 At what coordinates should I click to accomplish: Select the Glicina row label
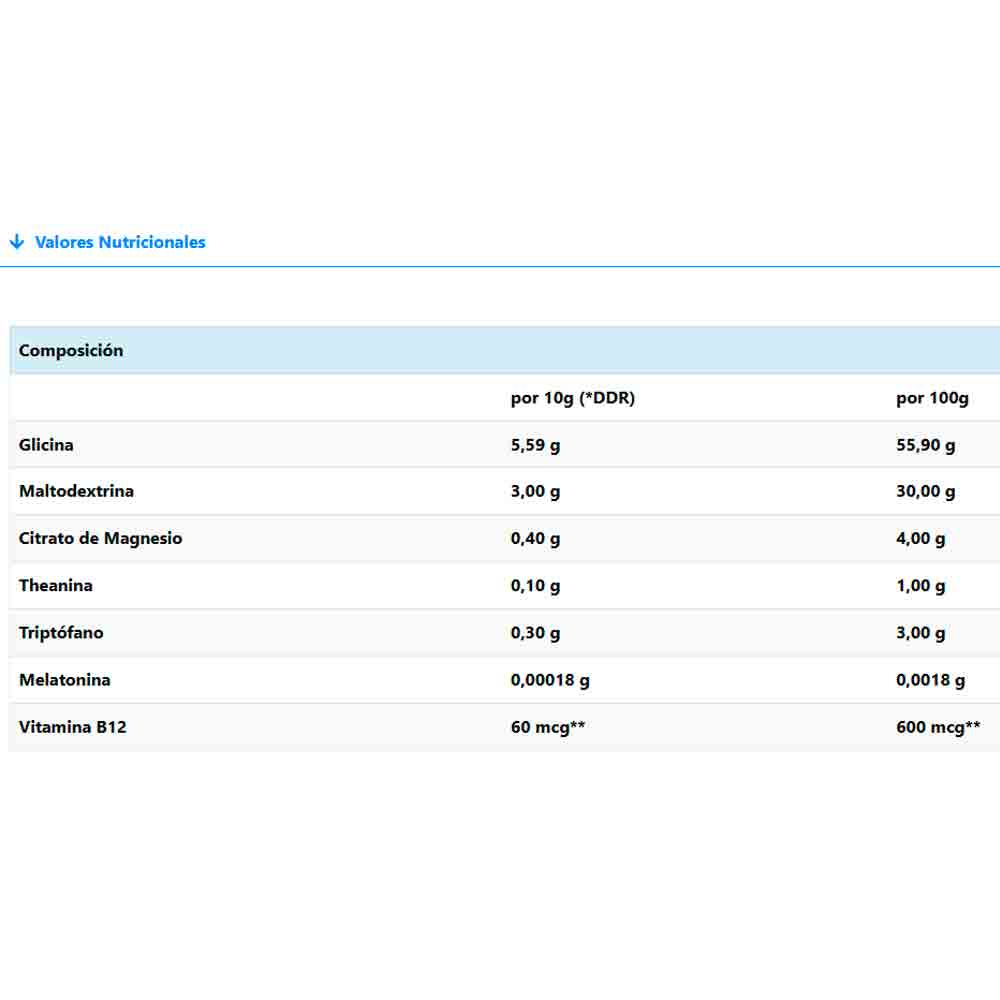click(x=46, y=445)
